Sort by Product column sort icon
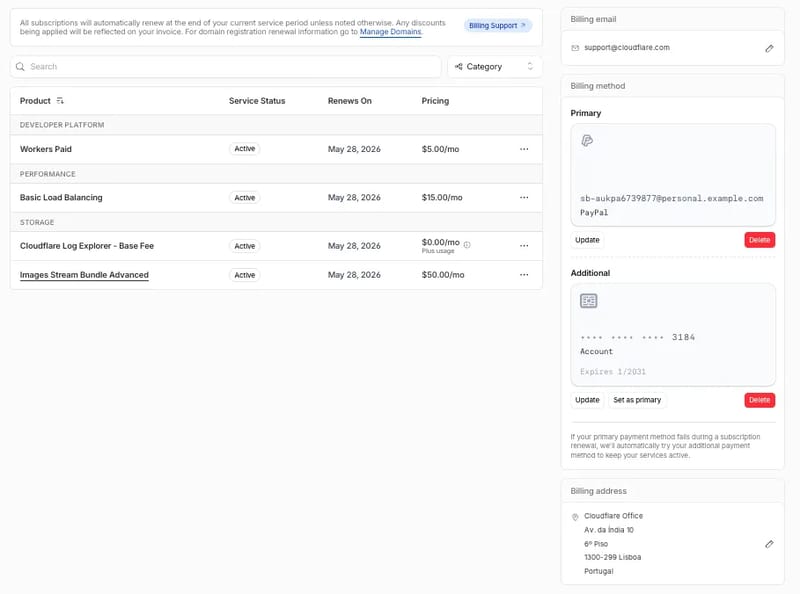This screenshot has height=594, width=800. 60,101
